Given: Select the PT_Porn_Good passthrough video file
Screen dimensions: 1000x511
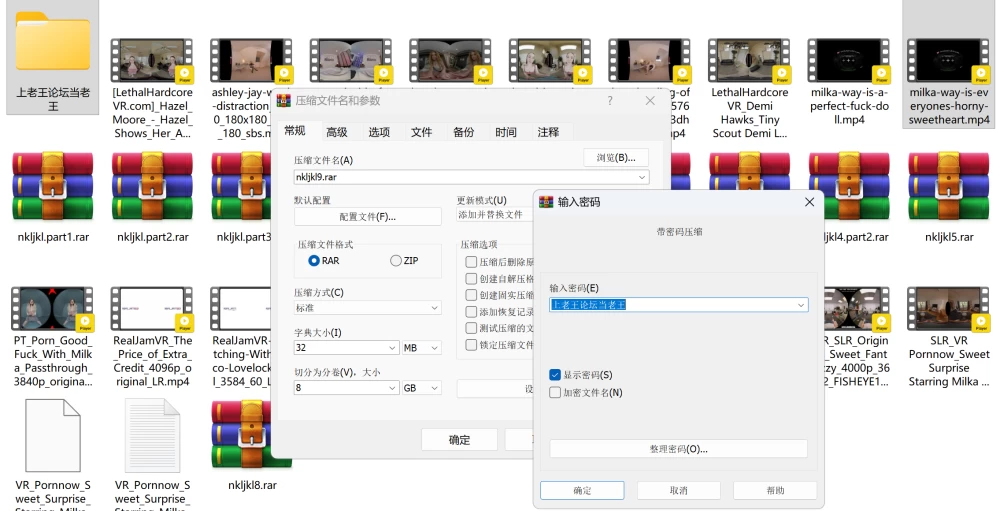Looking at the screenshot, I should coord(52,309).
